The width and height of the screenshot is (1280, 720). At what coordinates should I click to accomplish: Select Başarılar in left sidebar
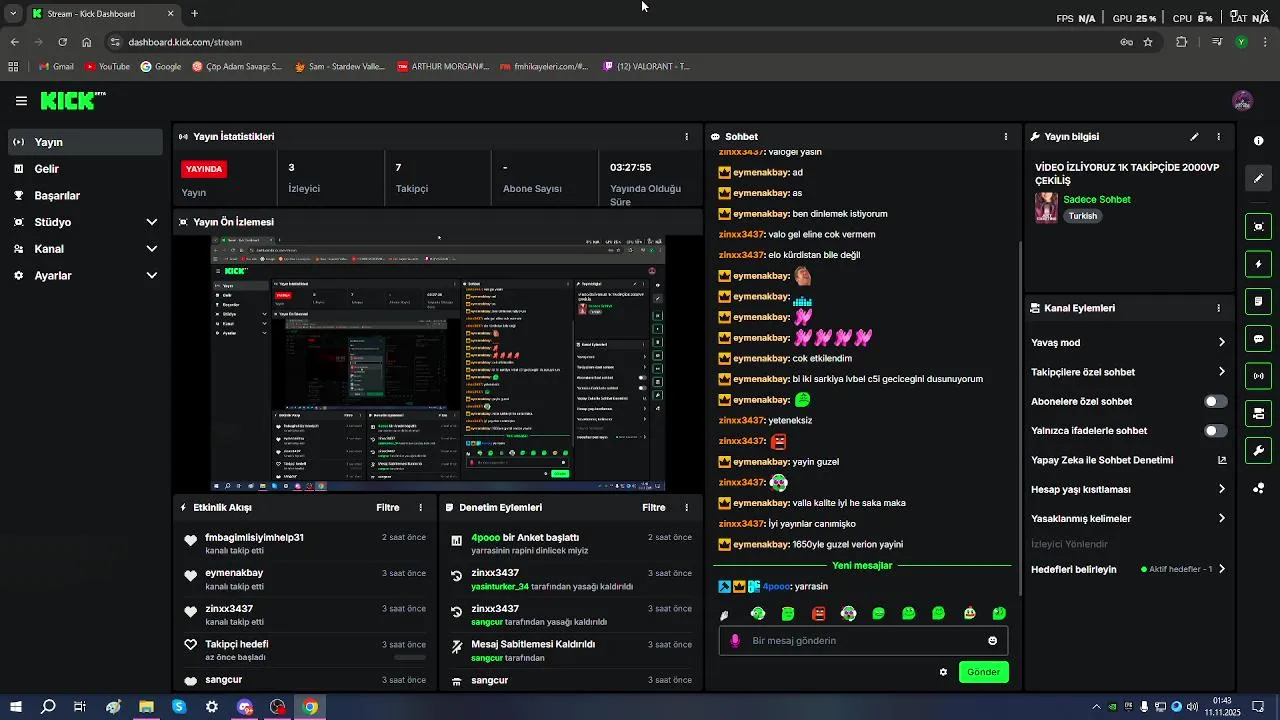(x=86, y=196)
